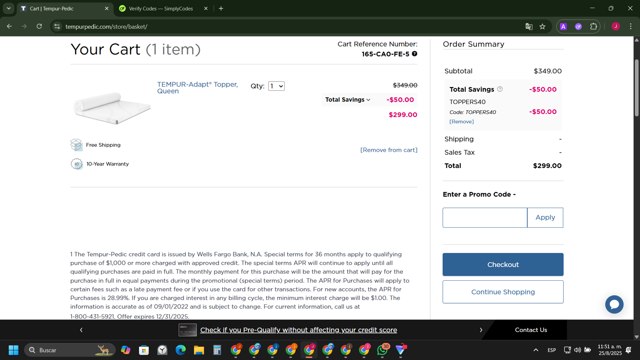
Task: Open clock showing 11:51 a. m.
Action: 609,350
